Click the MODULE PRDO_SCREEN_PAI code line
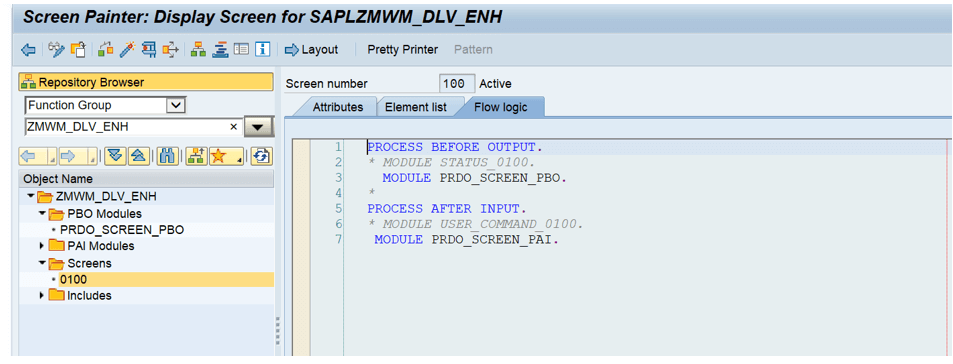 (466, 239)
